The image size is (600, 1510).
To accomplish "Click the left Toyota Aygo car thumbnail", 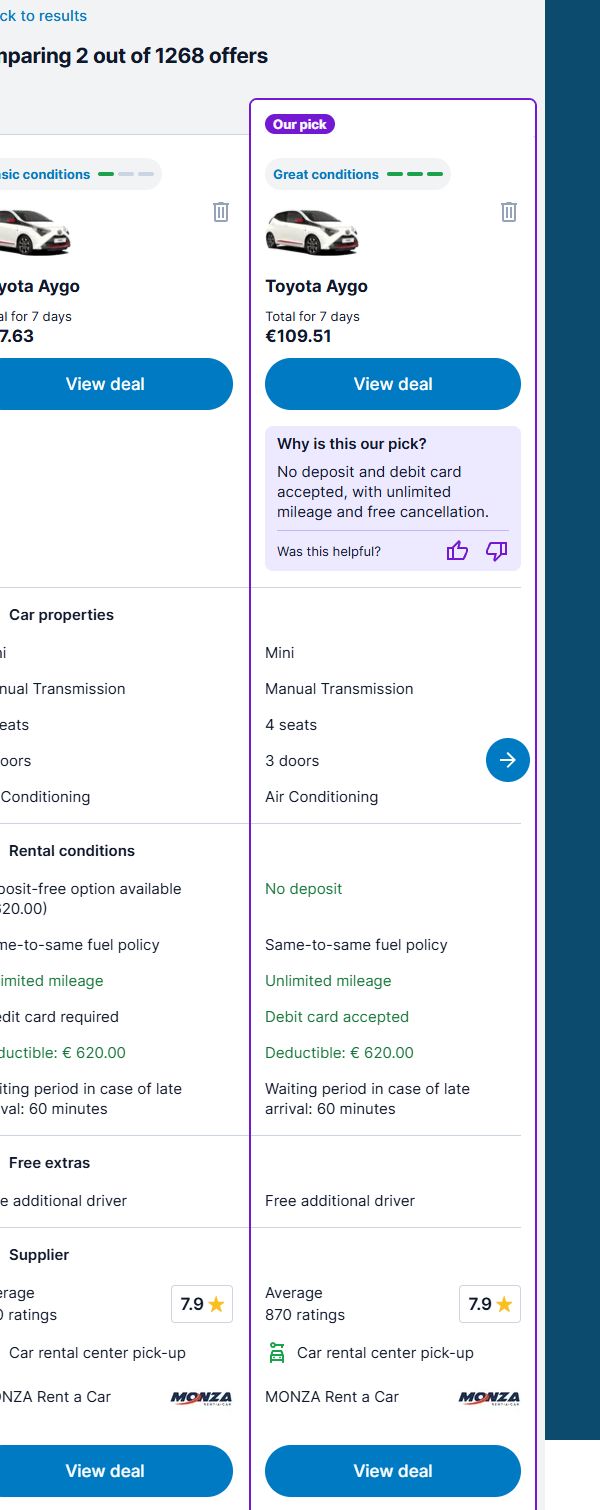I will [x=35, y=231].
